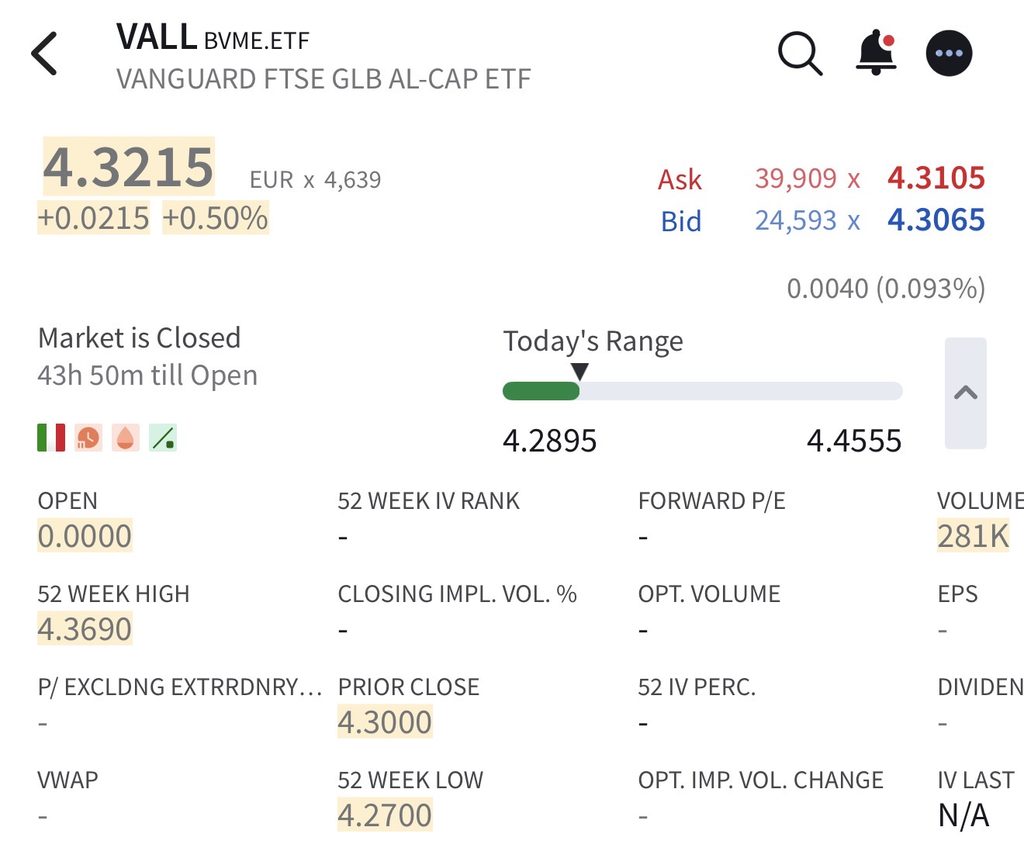
Task: Tap the 52 WEEK LOW value 4.2700
Action: click(385, 815)
